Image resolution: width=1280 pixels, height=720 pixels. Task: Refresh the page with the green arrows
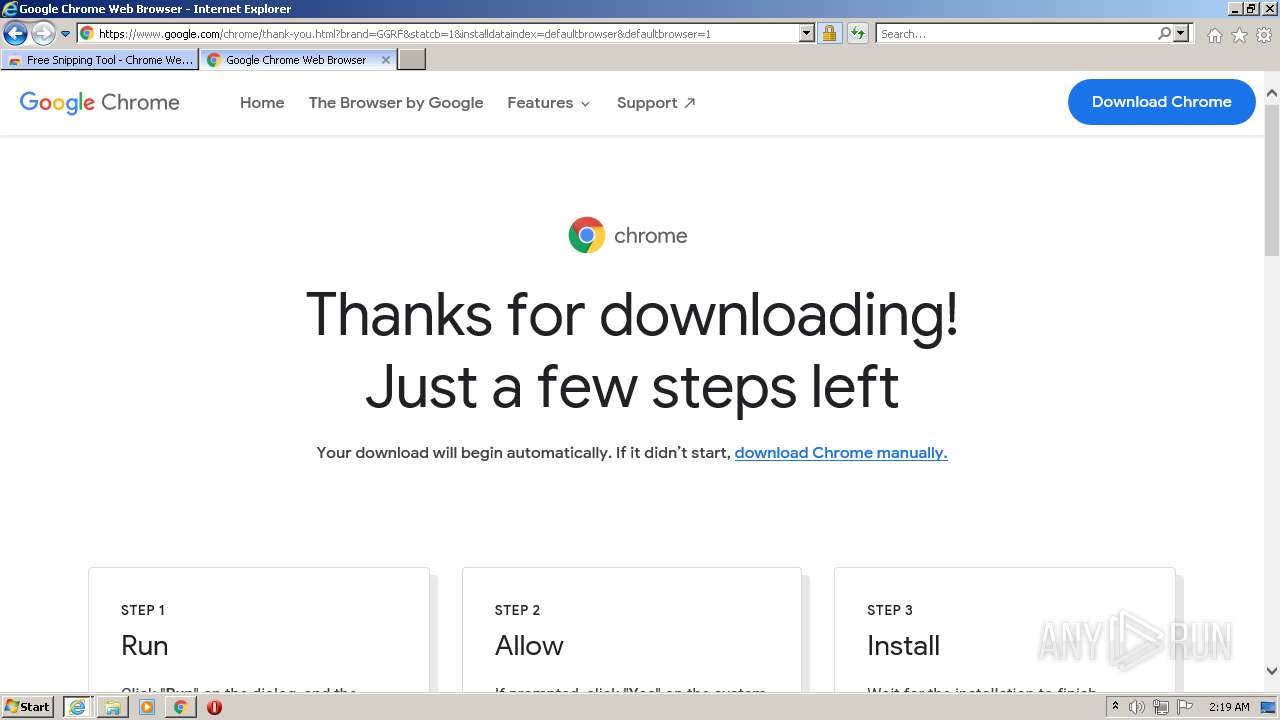pyautogui.click(x=858, y=34)
